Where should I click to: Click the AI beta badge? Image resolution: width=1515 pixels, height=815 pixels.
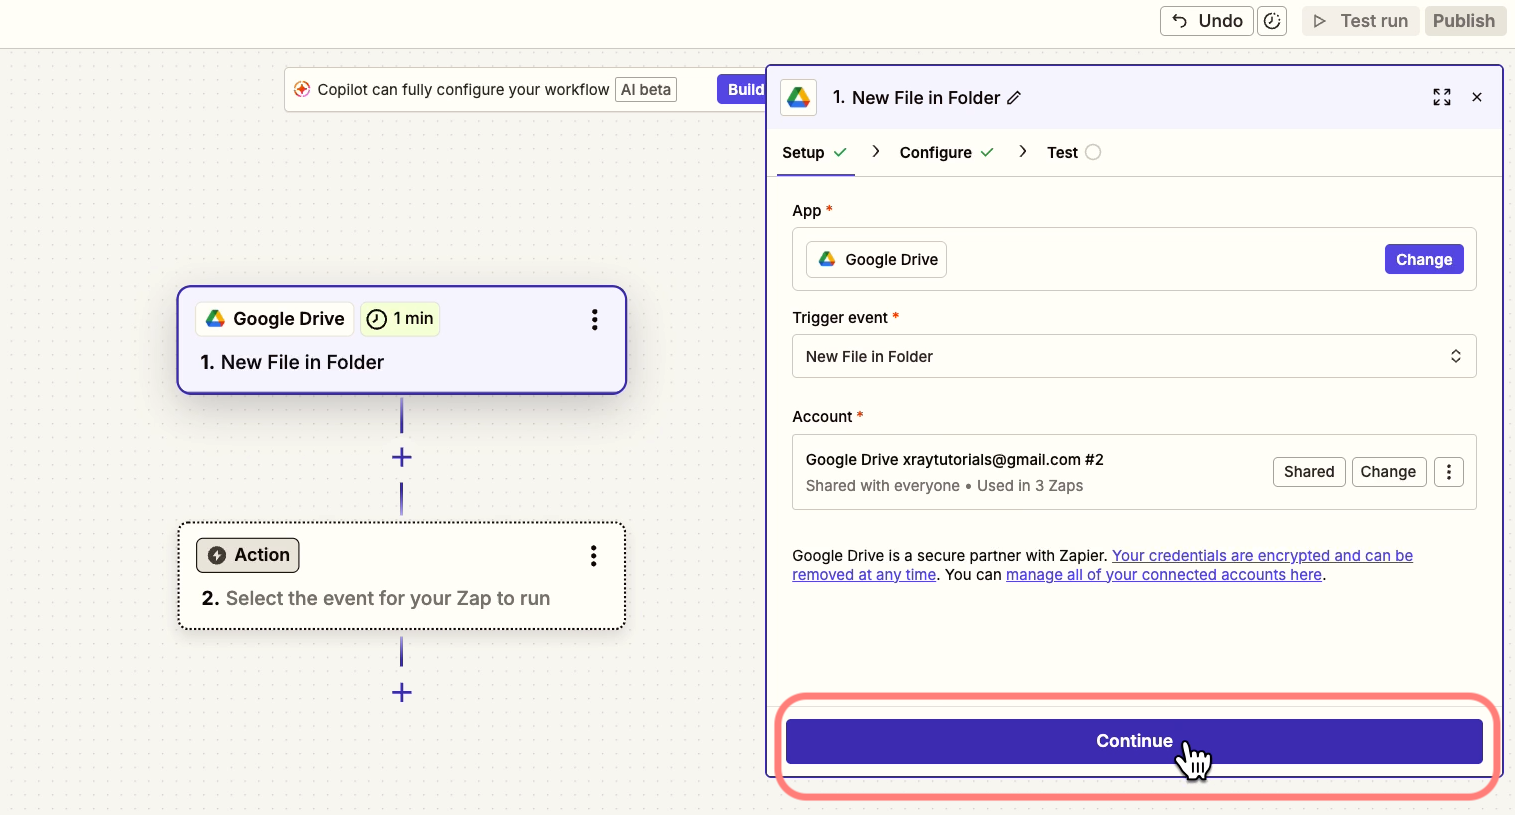click(x=646, y=89)
